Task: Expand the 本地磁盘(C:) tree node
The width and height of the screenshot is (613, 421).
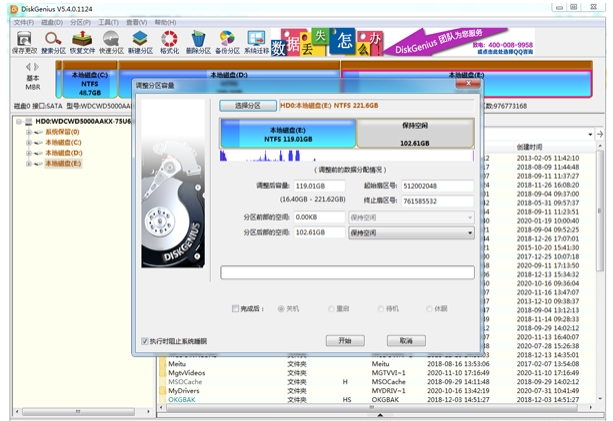Action: pyautogui.click(x=29, y=143)
